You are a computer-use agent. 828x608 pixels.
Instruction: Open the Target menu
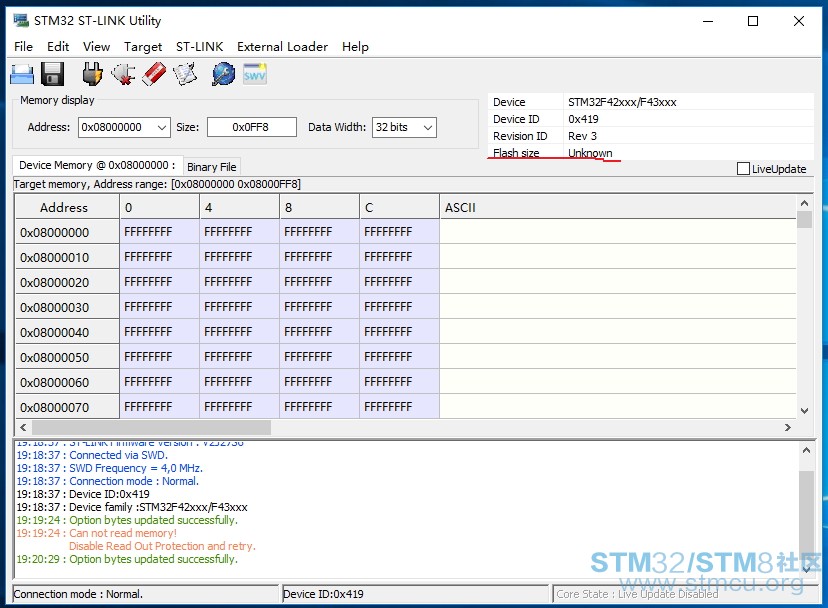click(x=143, y=46)
